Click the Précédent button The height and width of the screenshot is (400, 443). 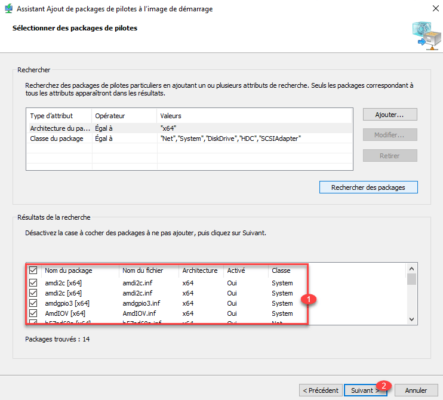pyautogui.click(x=321, y=390)
